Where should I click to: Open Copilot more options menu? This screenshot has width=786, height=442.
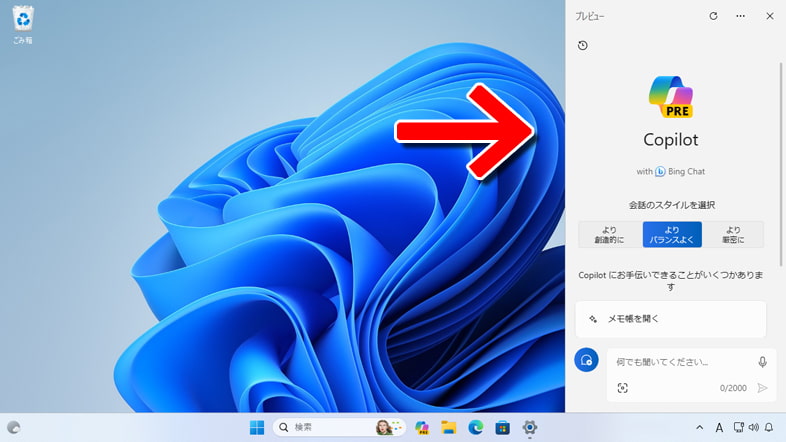tap(740, 16)
